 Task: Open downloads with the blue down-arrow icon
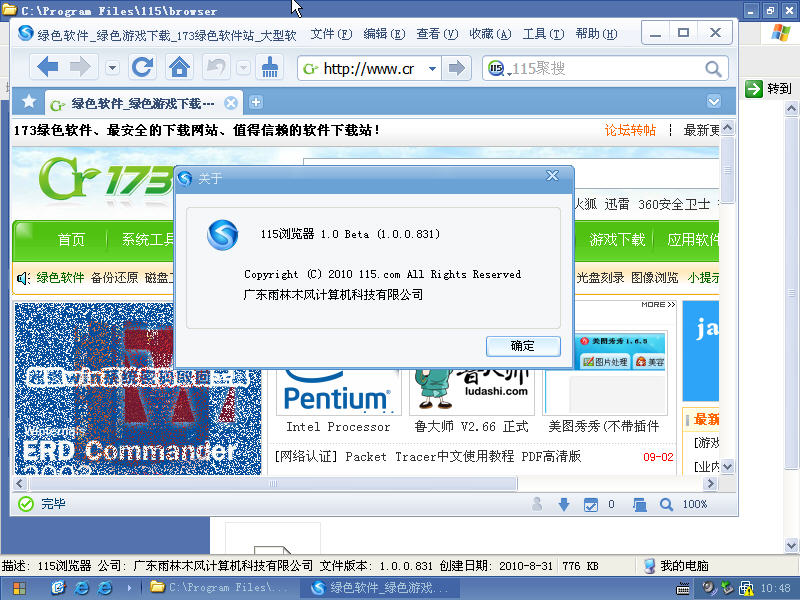pyautogui.click(x=564, y=505)
